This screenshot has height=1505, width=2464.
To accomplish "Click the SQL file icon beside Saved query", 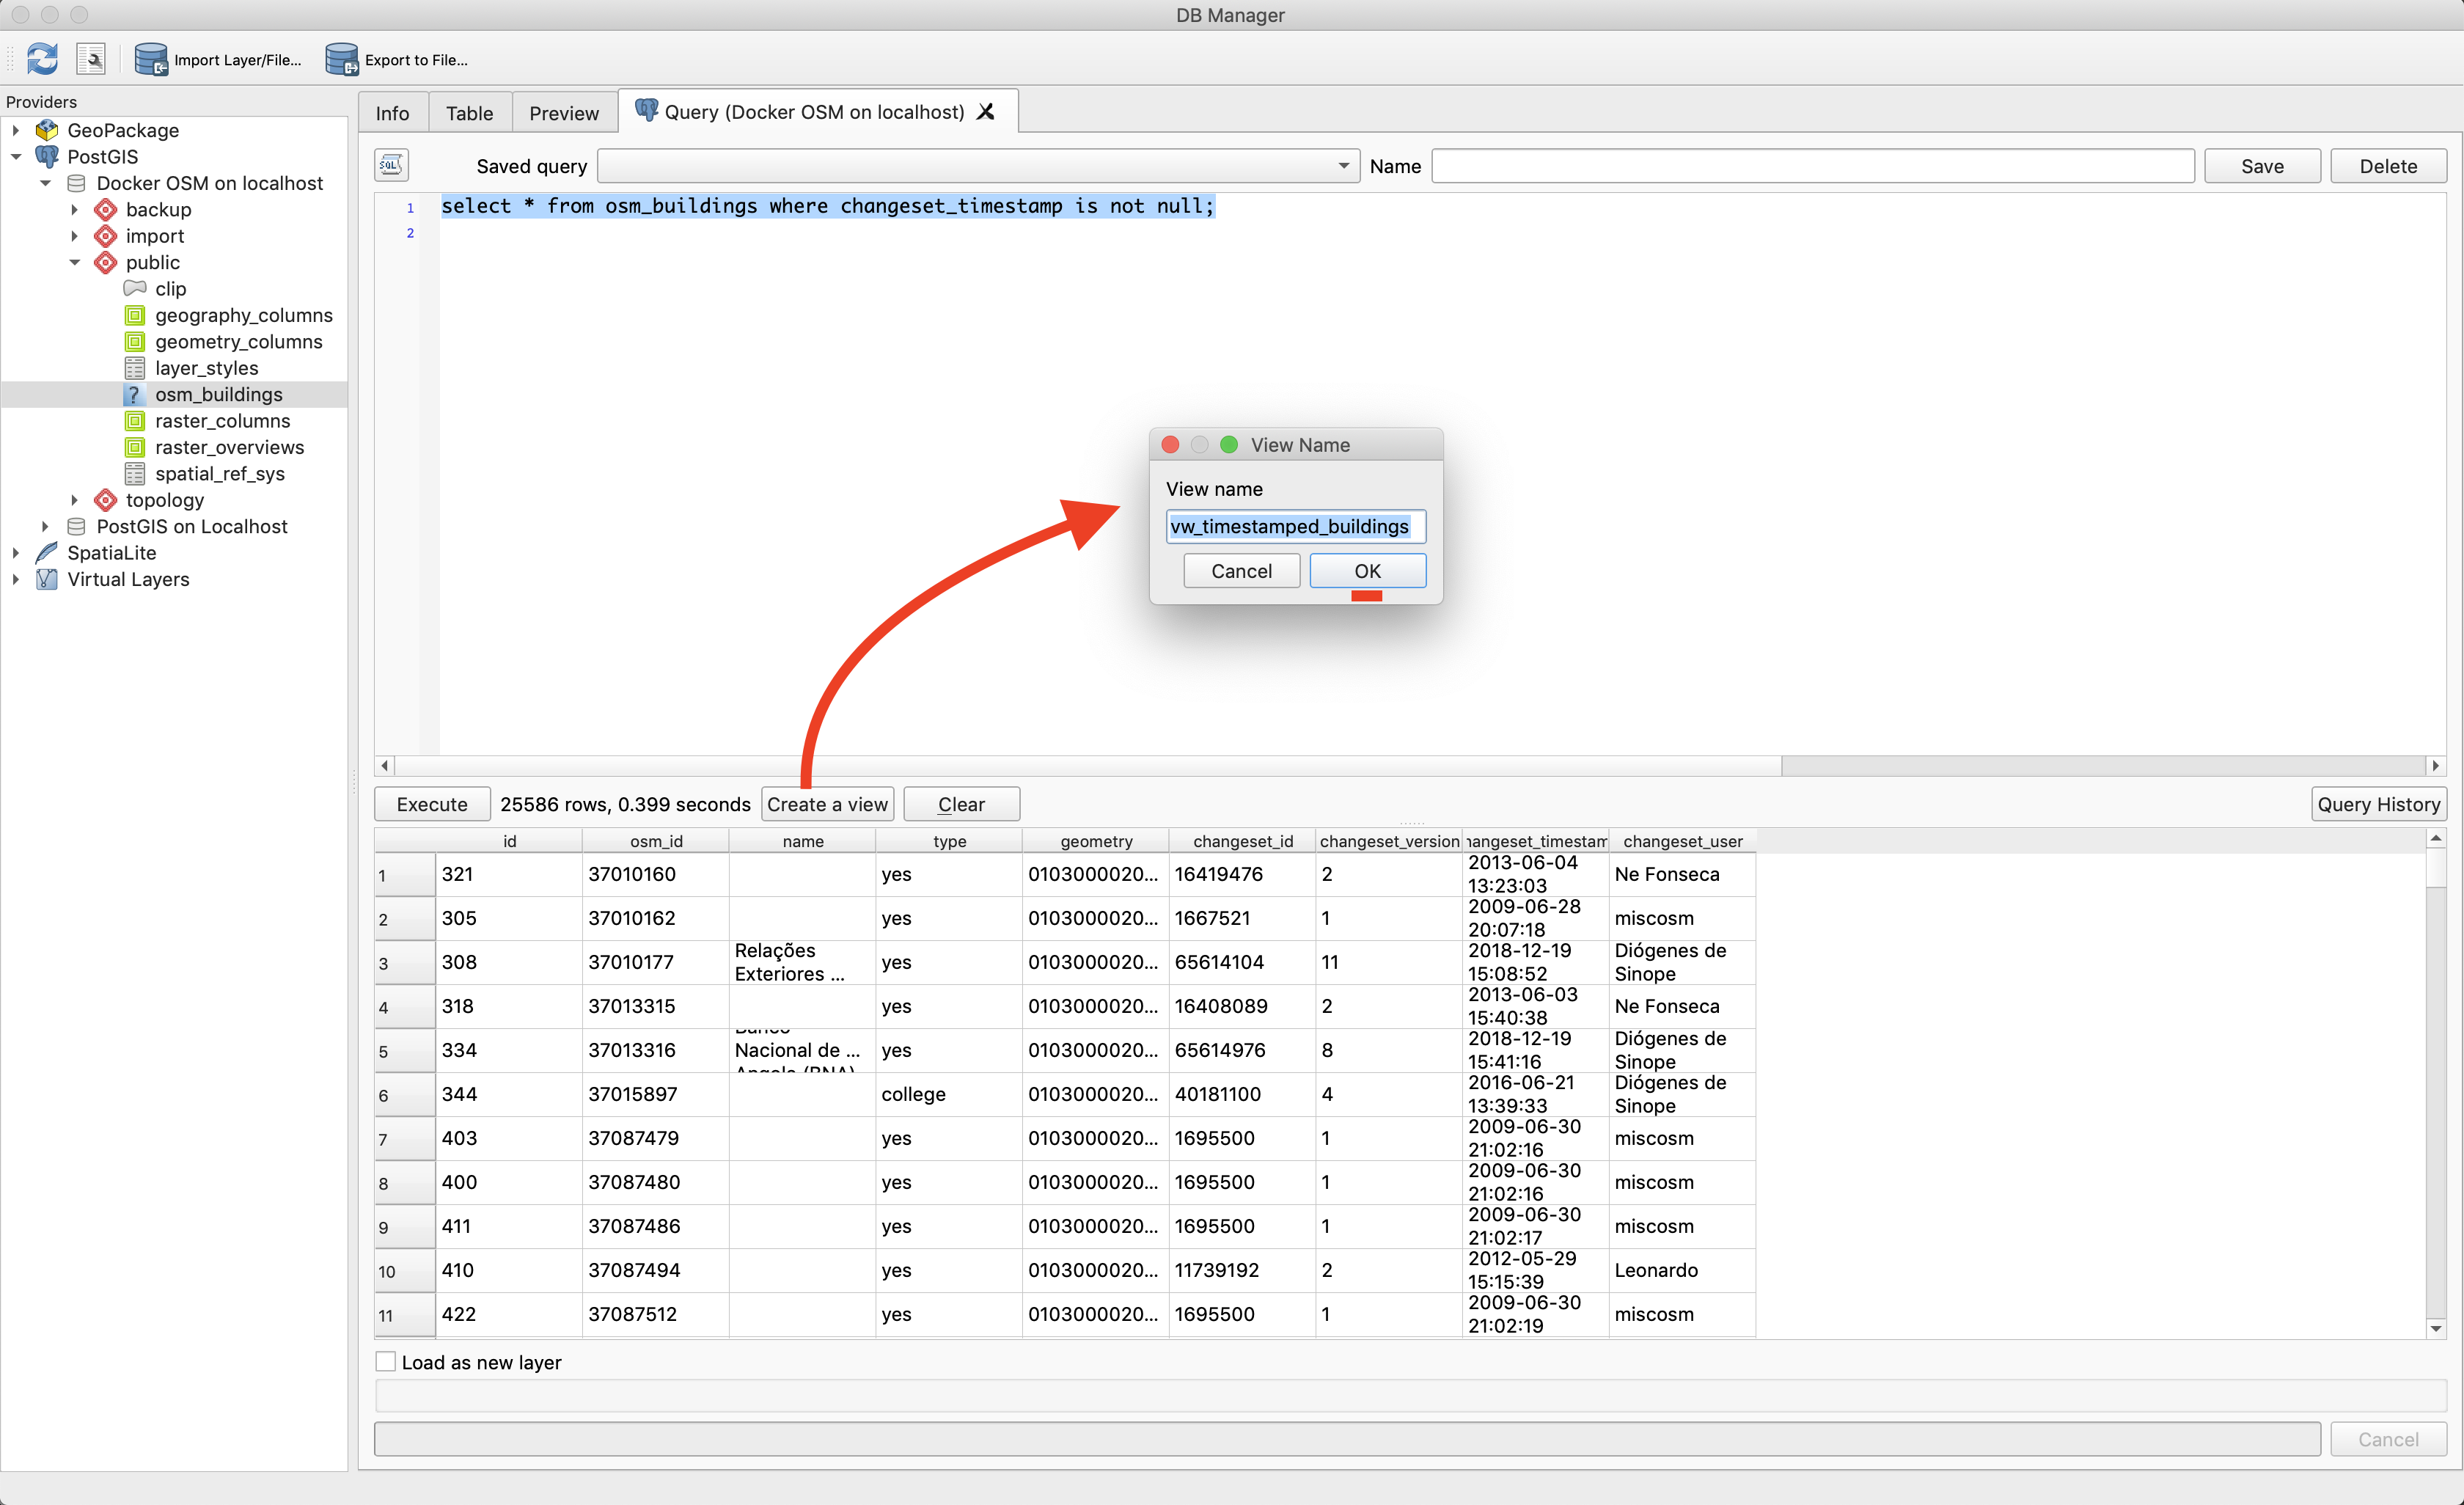I will (391, 165).
